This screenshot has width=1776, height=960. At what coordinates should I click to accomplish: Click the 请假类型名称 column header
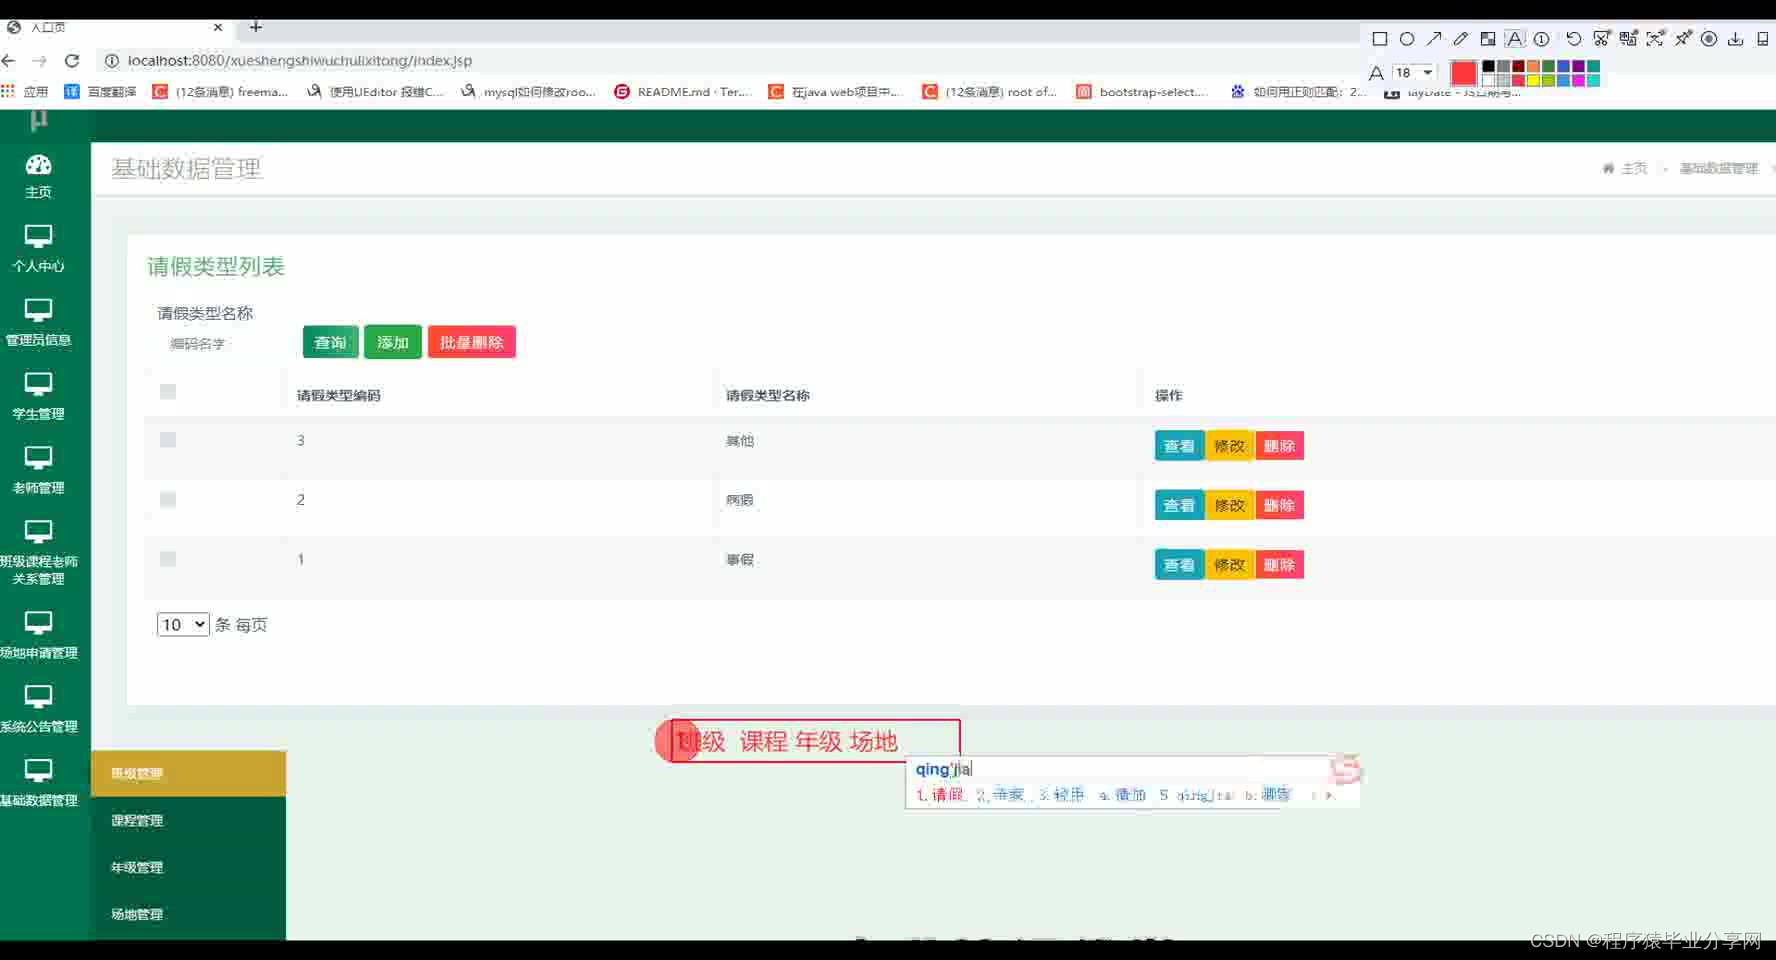click(768, 395)
